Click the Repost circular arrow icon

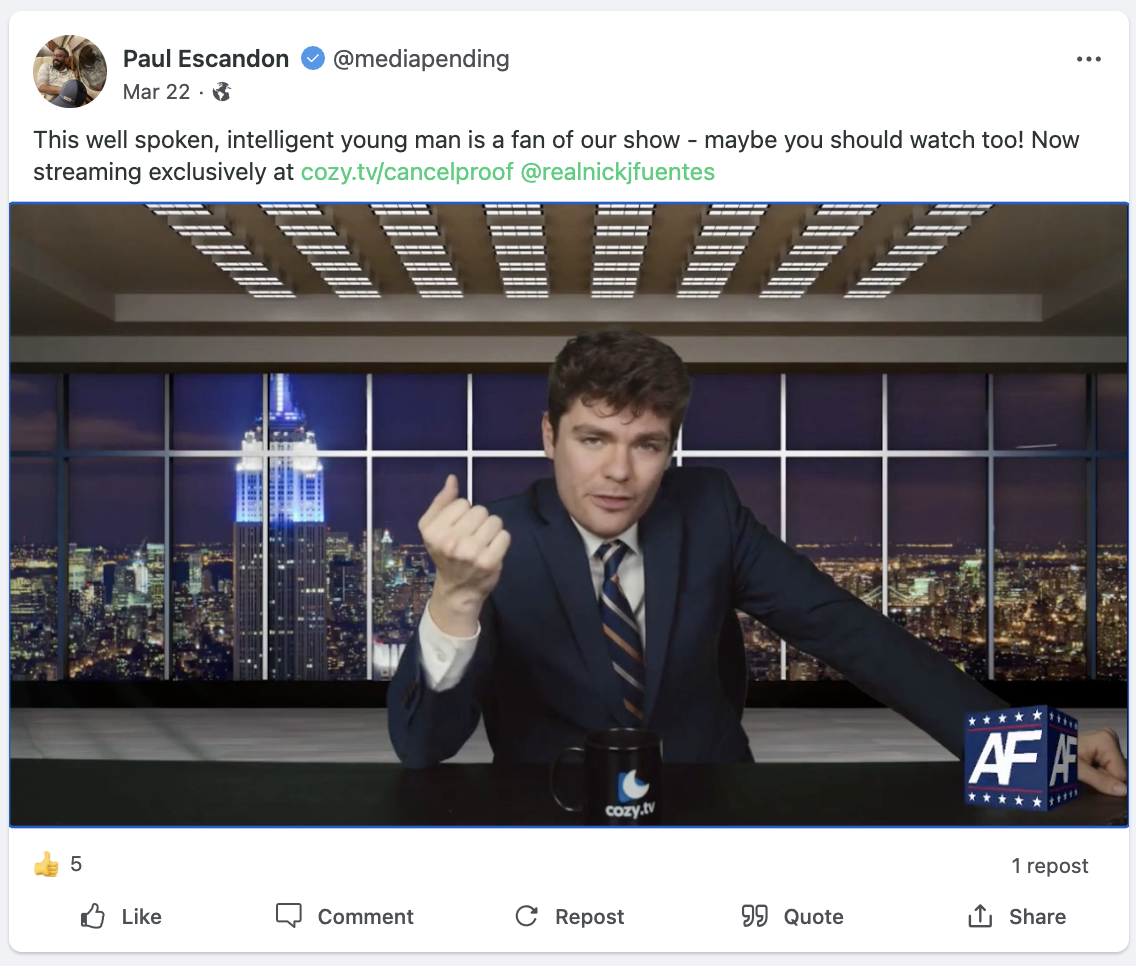[526, 916]
